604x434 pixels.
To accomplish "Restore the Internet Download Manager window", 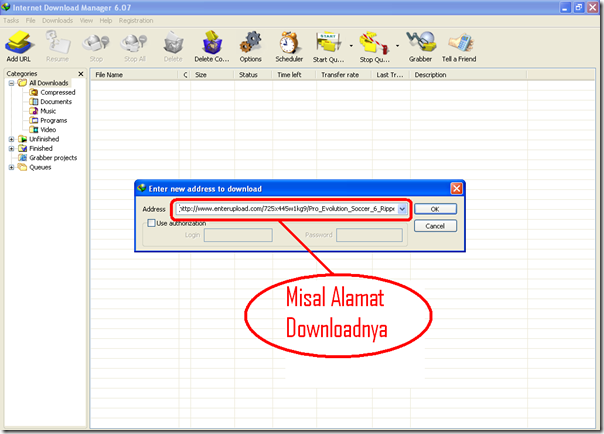I will pos(579,7).
